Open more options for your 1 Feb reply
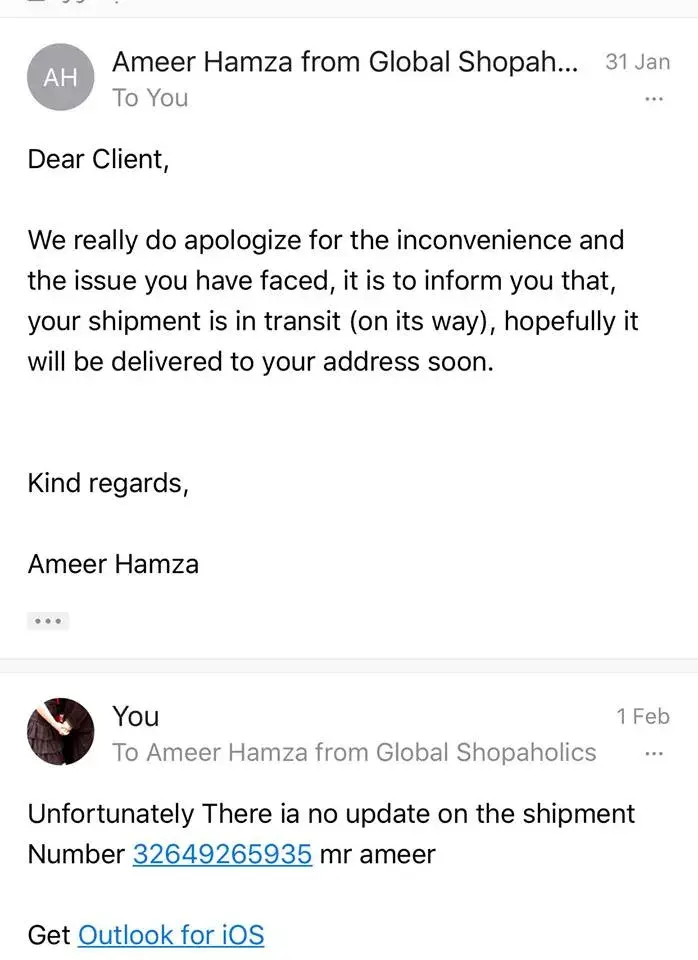 [x=654, y=753]
